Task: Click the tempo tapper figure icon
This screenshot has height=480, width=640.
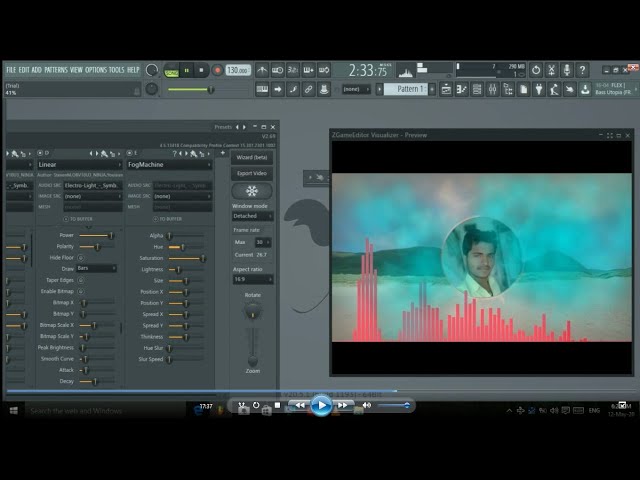Action: pos(554,89)
